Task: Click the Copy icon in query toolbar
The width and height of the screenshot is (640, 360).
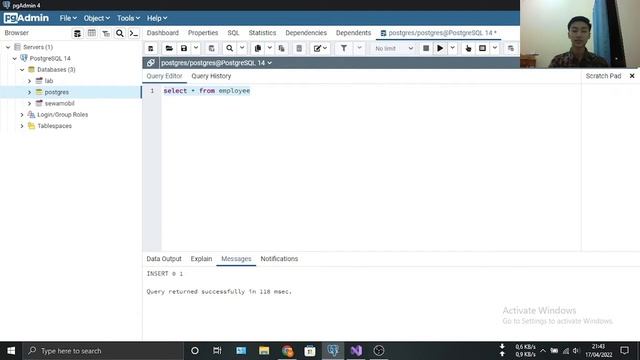Action: click(258, 48)
